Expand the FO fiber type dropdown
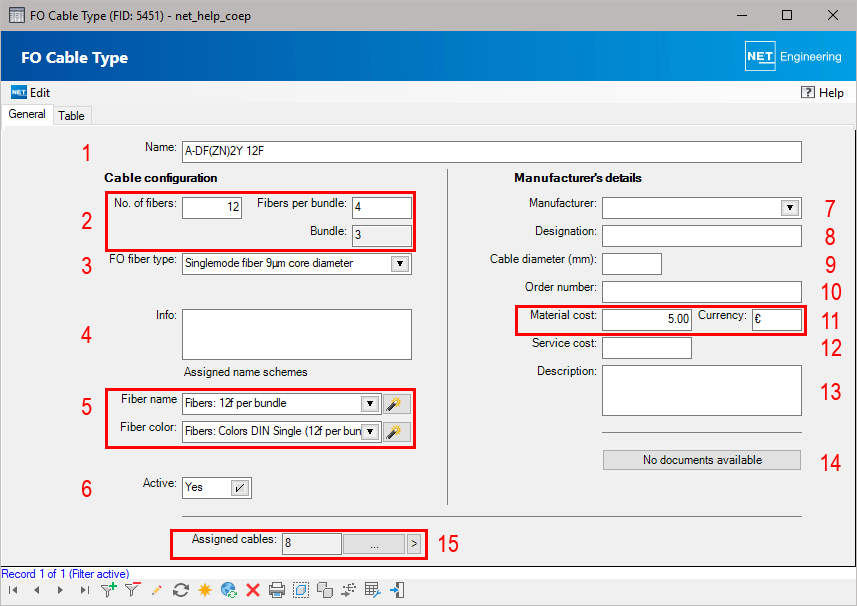Screen dimensions: 857x606 (400, 263)
